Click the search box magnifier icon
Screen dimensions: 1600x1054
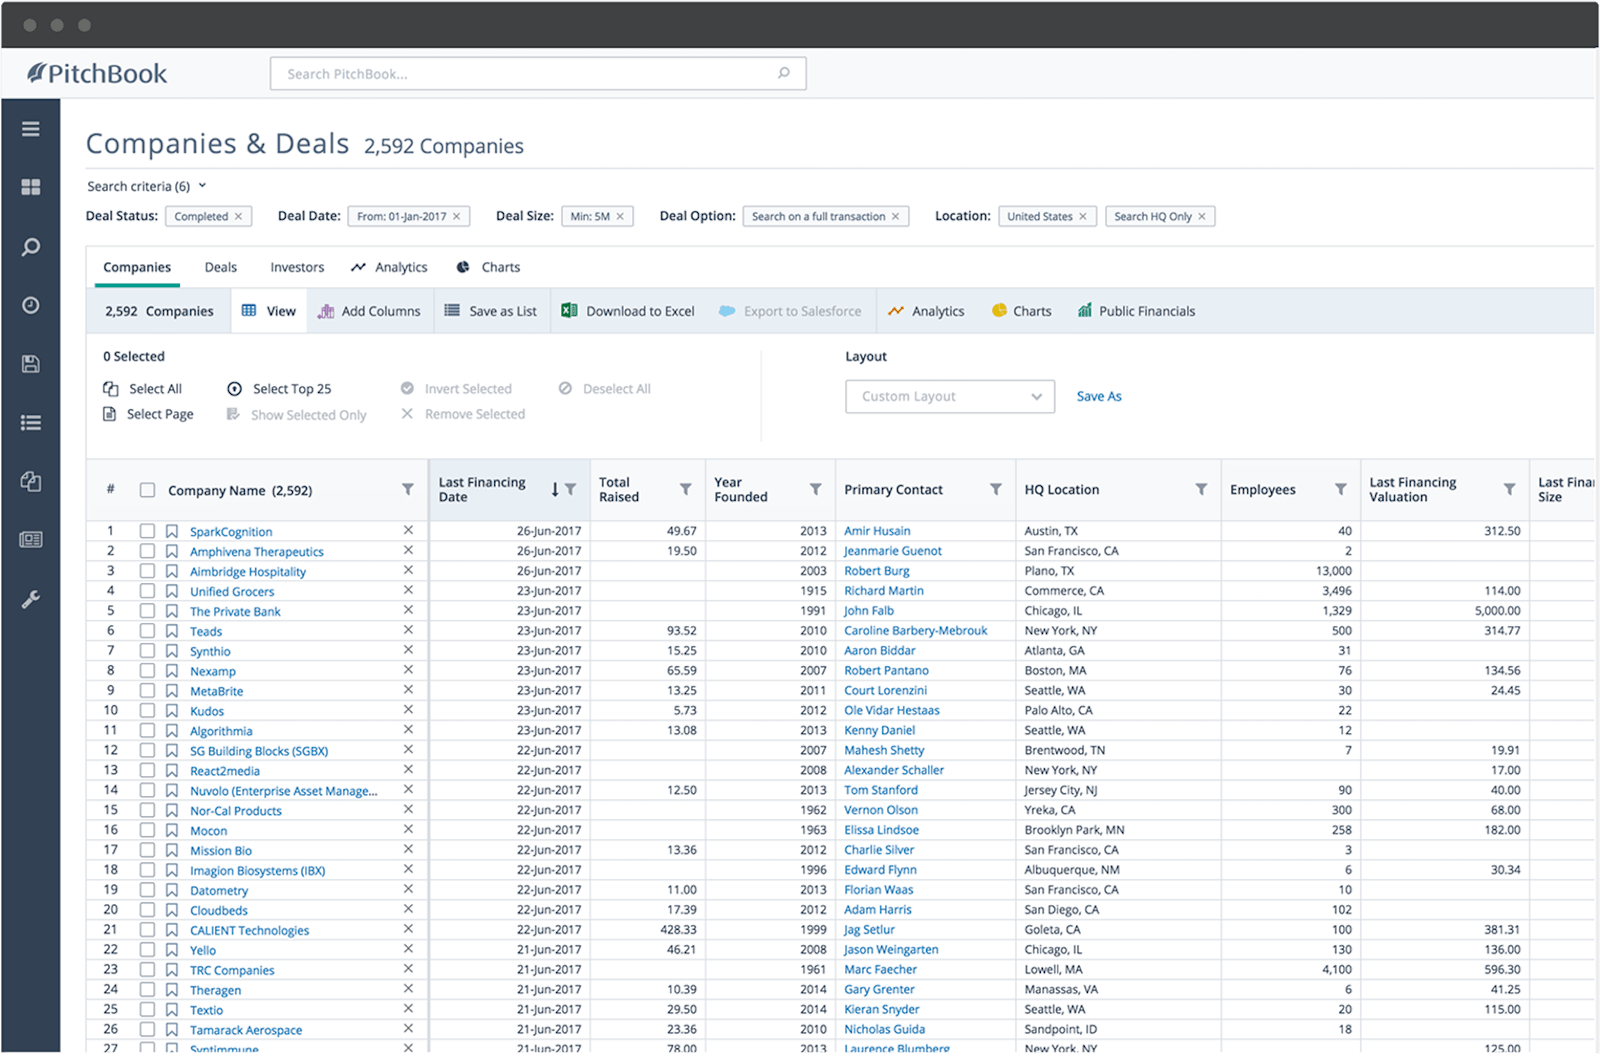coord(784,73)
